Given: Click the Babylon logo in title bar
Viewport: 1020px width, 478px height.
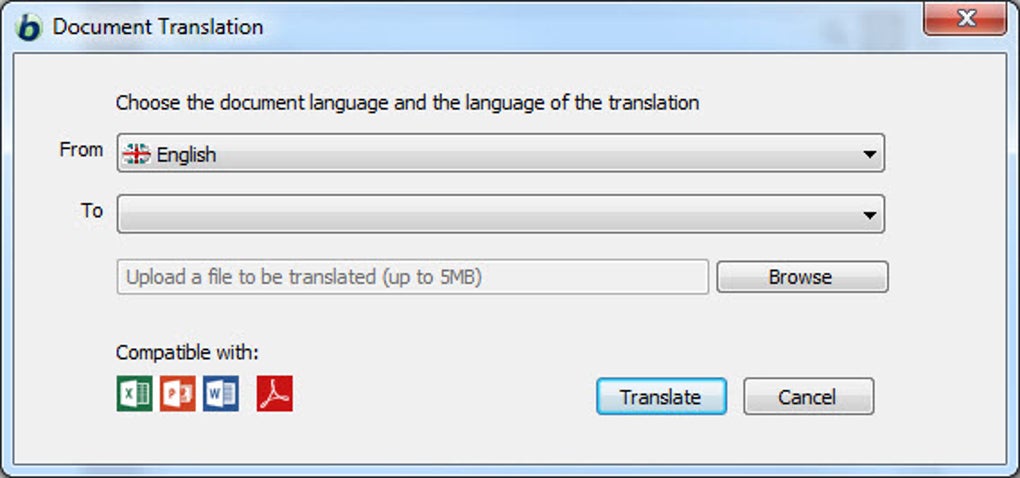Looking at the screenshot, I should coord(30,27).
